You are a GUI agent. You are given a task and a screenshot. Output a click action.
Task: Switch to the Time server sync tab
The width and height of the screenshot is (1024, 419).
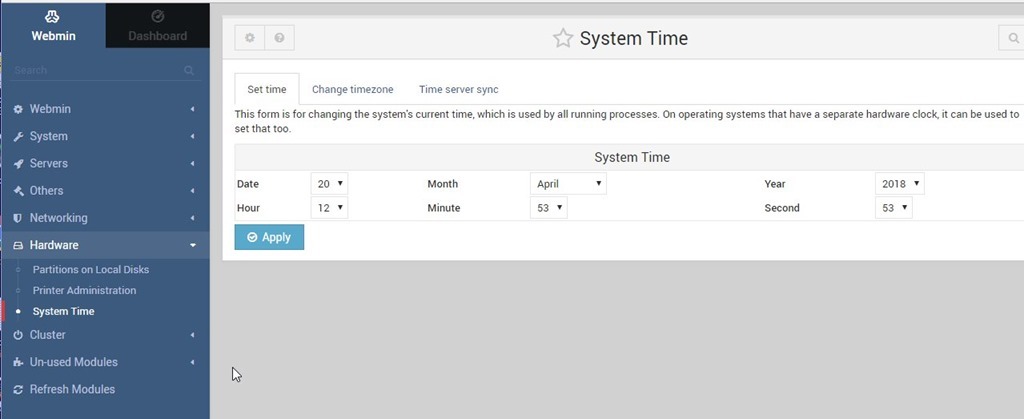click(458, 90)
